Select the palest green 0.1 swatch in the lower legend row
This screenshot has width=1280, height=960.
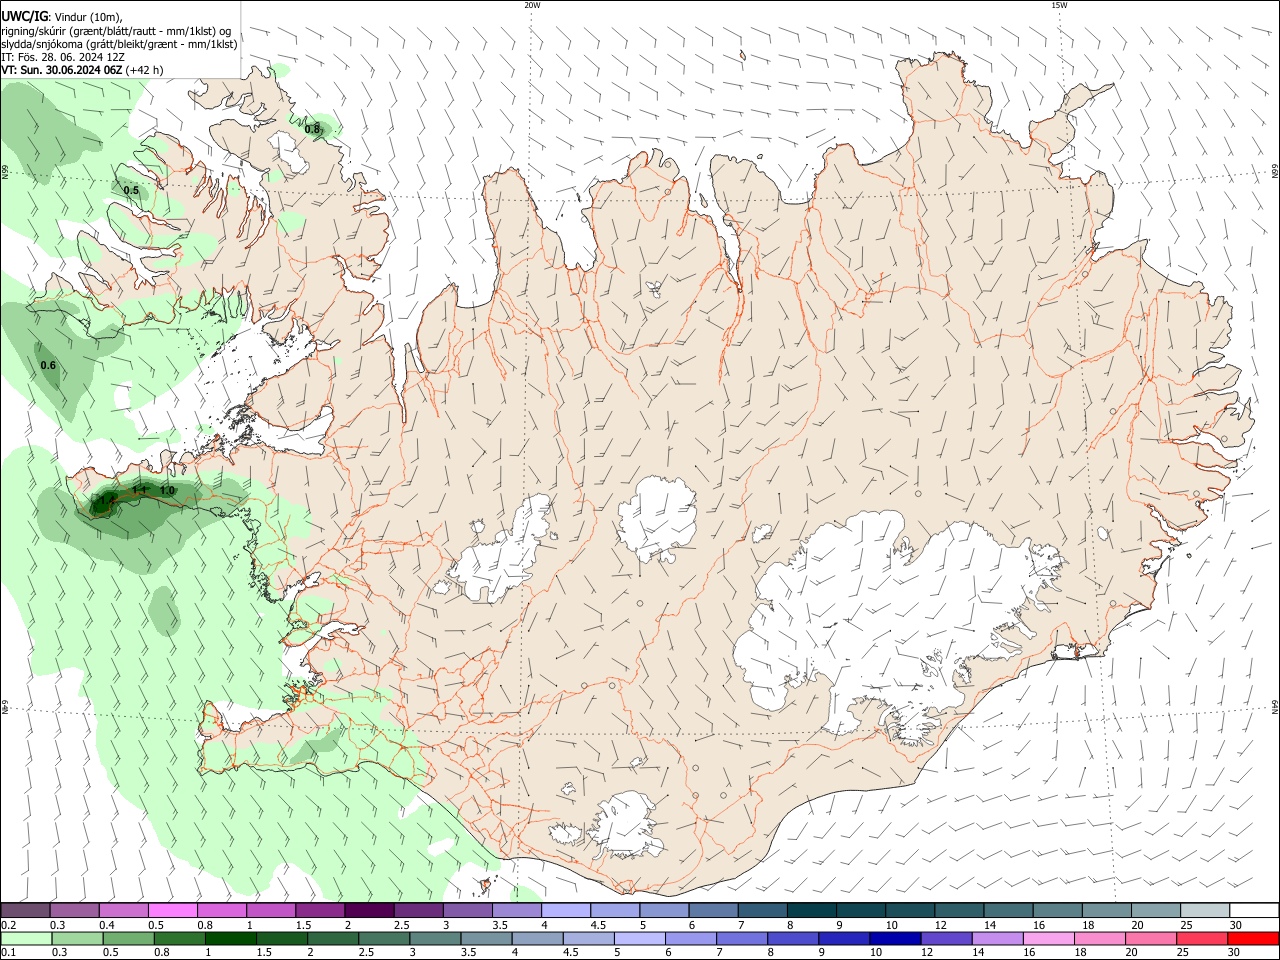tap(26, 938)
